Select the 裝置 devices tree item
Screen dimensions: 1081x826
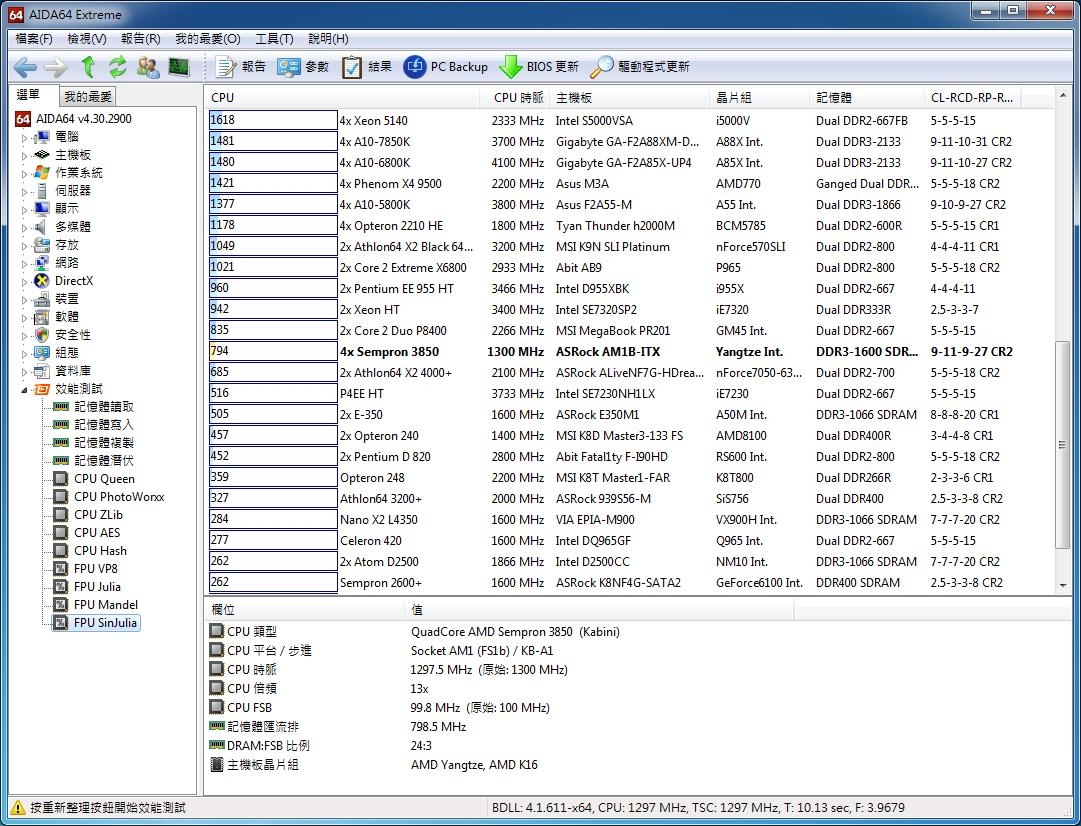pyautogui.click(x=67, y=299)
